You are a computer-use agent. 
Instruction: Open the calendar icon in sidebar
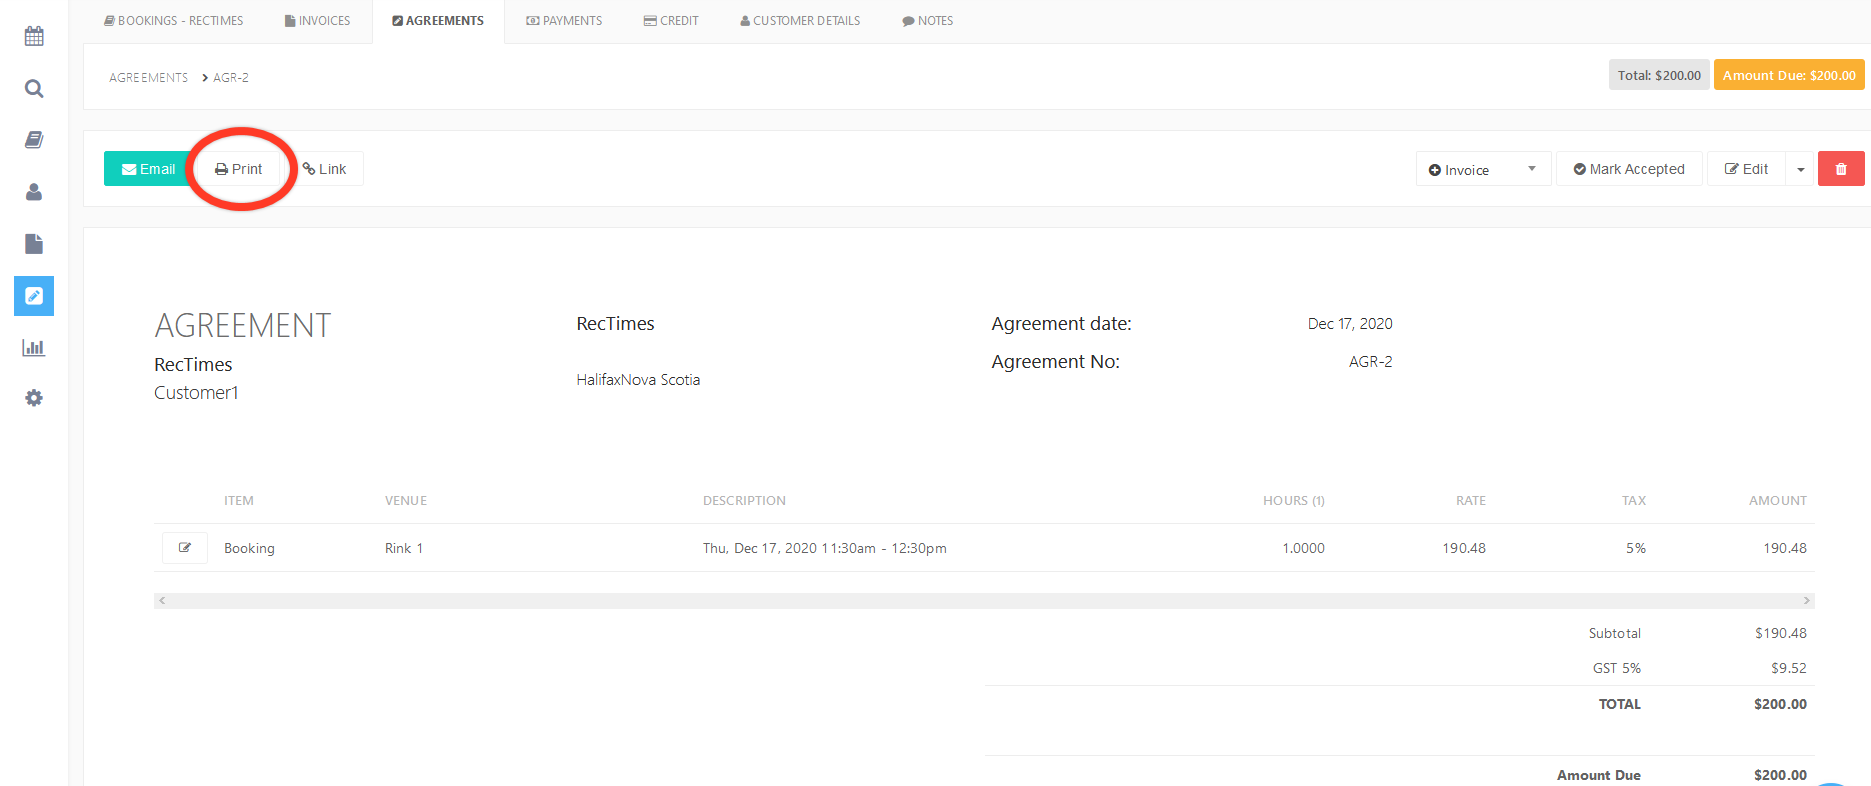tap(34, 37)
